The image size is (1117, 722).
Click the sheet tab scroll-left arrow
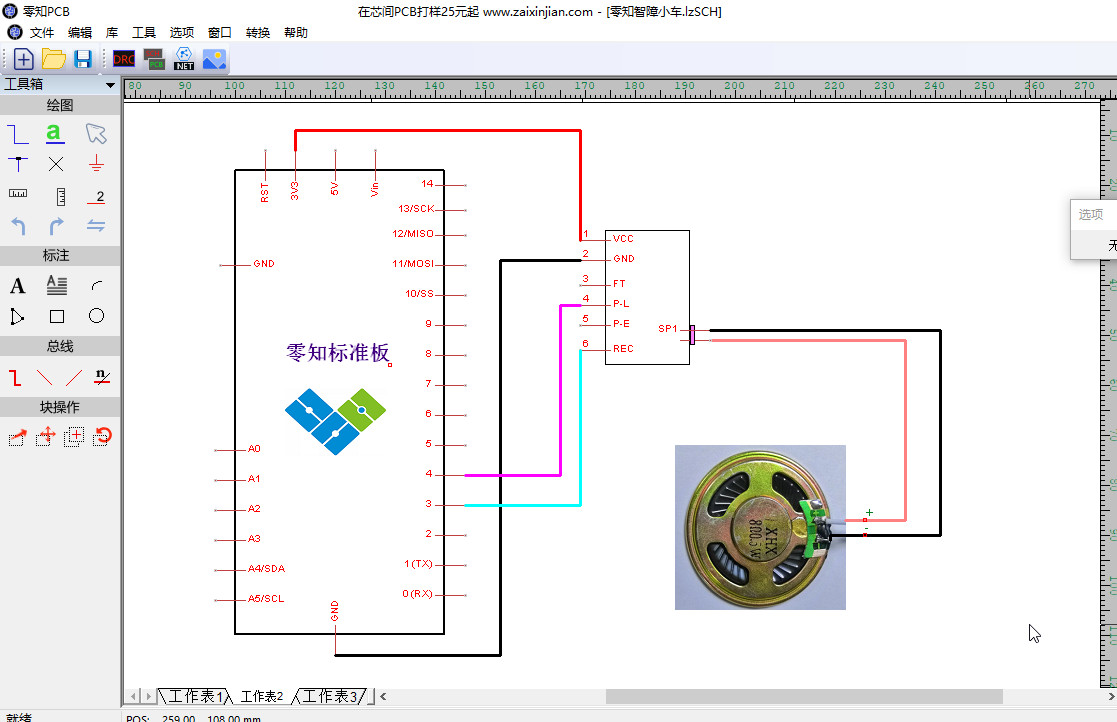133,696
